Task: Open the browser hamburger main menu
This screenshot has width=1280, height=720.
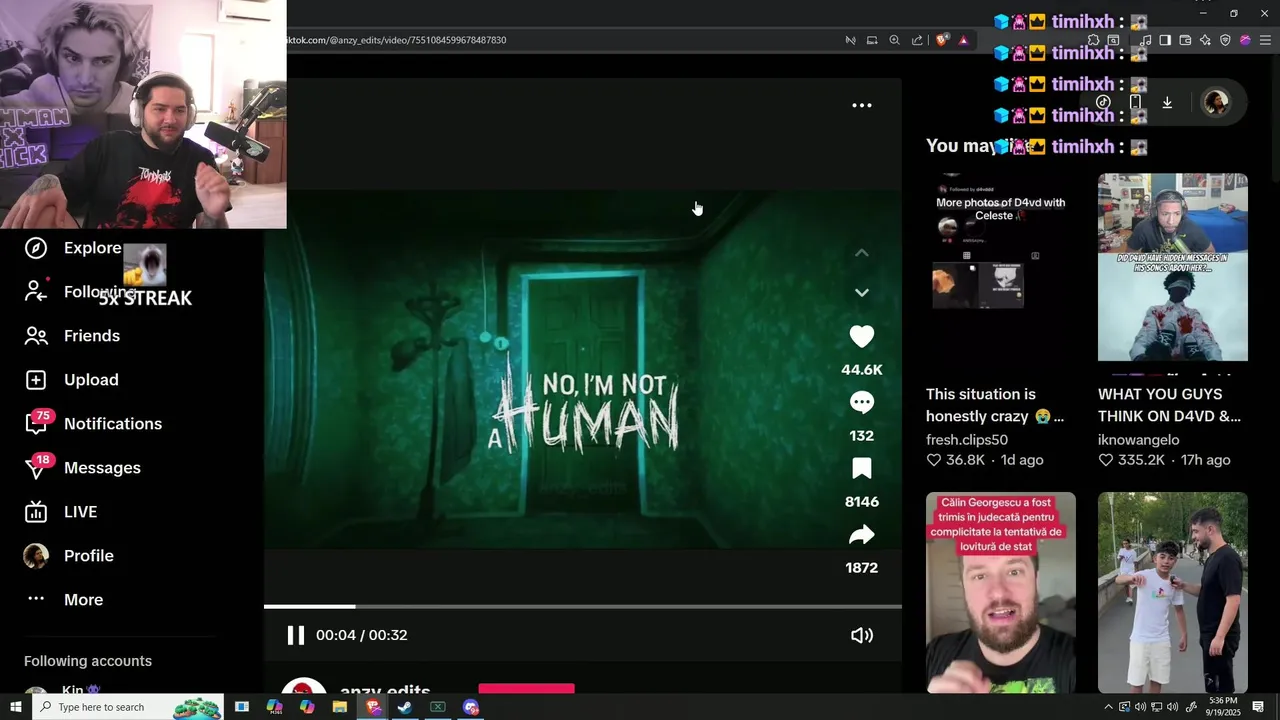Action: (x=1265, y=40)
